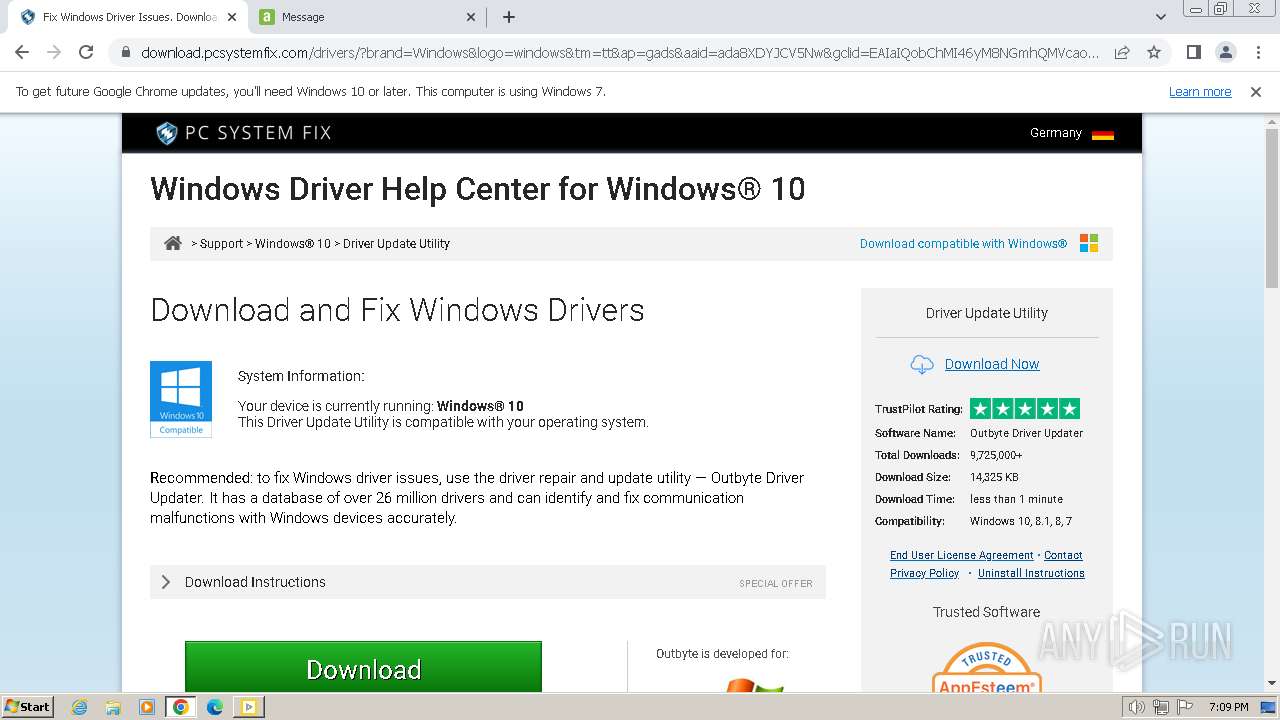1280x720 pixels.
Task: Click the SPECIAL OFFER label
Action: [x=776, y=583]
